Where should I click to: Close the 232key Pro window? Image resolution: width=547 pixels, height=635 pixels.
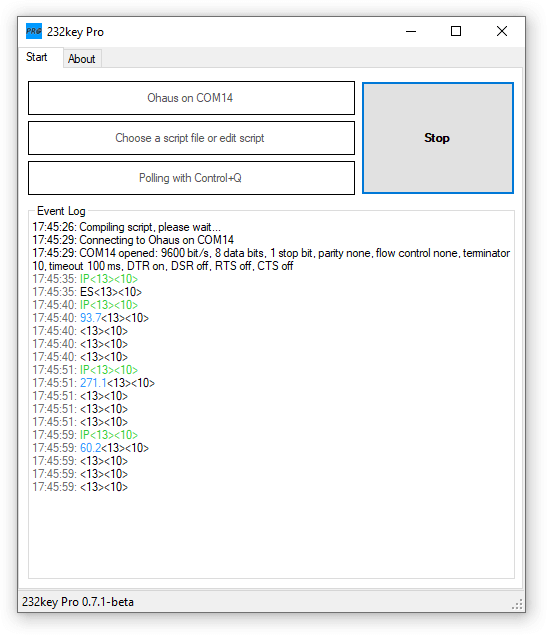[x=502, y=32]
